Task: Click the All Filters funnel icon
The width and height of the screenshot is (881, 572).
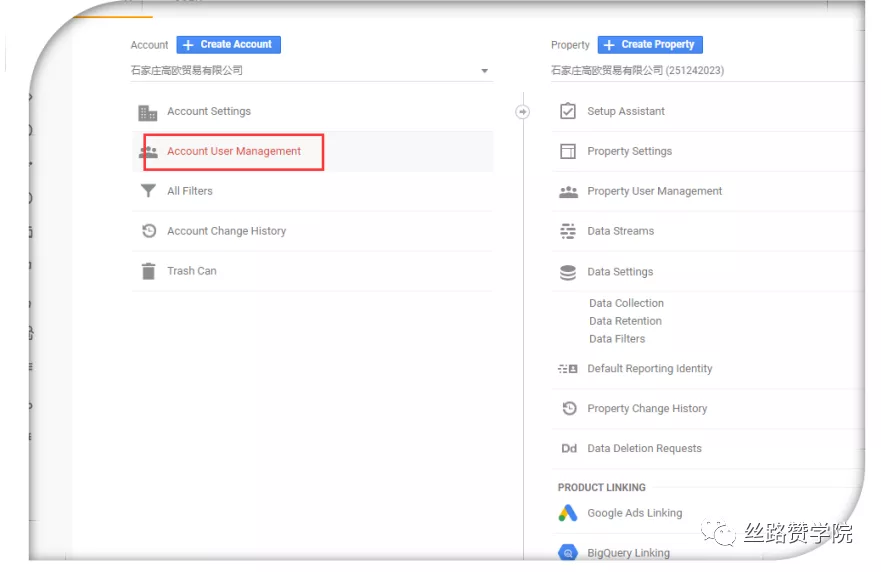Action: (148, 191)
